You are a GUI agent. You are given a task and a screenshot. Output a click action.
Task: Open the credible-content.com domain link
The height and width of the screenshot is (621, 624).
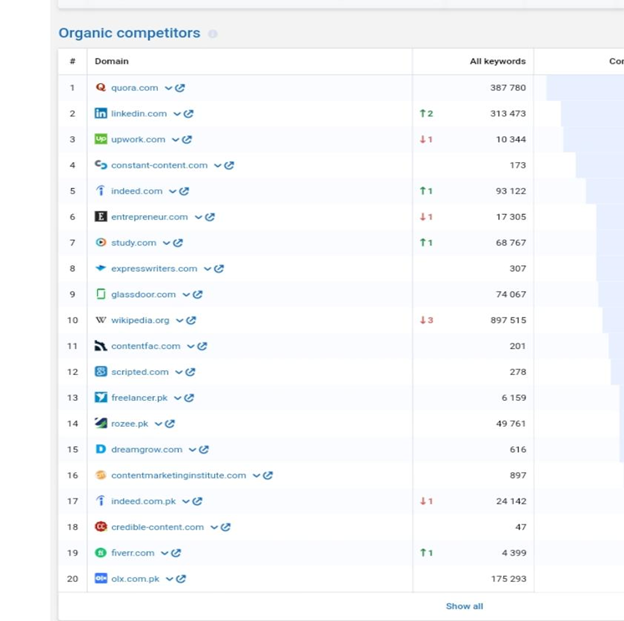click(158, 527)
